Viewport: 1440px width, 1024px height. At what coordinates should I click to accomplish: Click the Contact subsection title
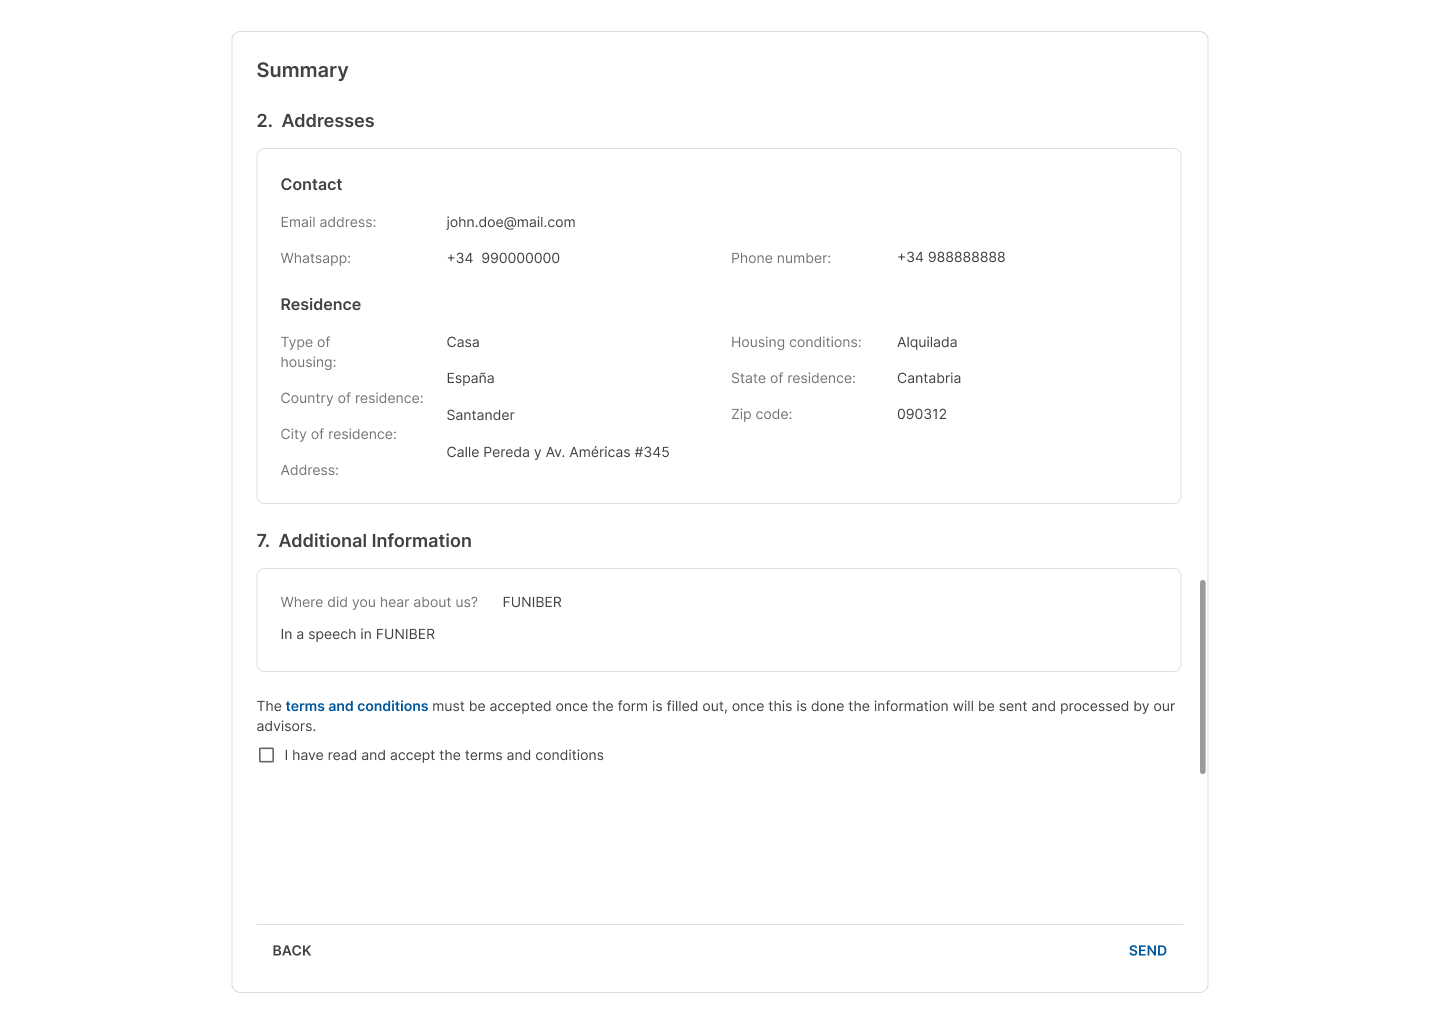click(311, 184)
